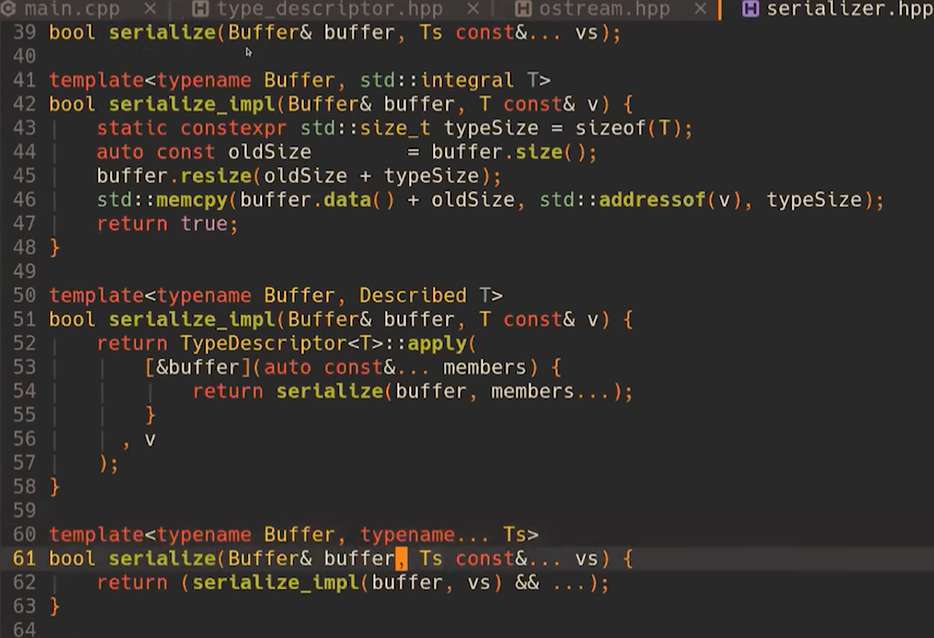Click the header icon on type_descriptor.hpp tab
Viewport: 934px width, 638px height.
pyautogui.click(x=200, y=10)
